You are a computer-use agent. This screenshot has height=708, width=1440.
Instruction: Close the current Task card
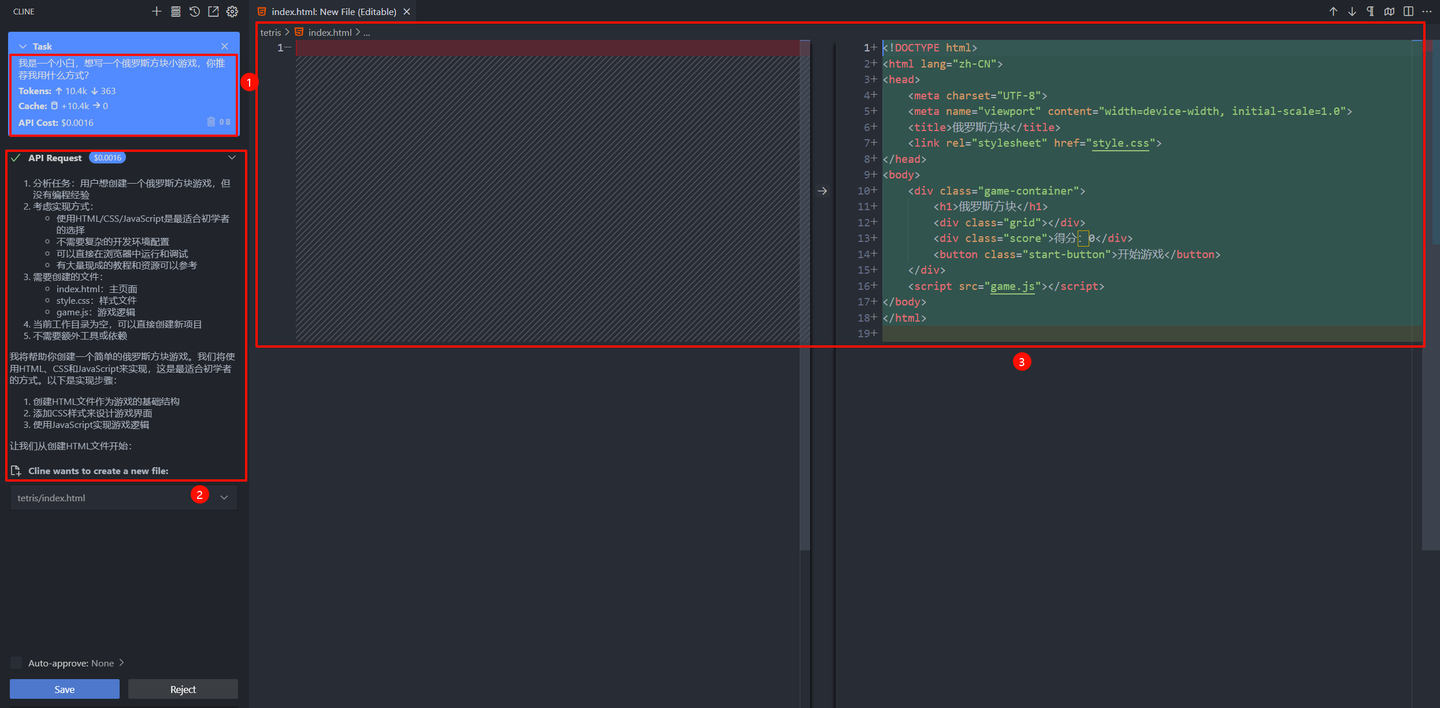[224, 46]
